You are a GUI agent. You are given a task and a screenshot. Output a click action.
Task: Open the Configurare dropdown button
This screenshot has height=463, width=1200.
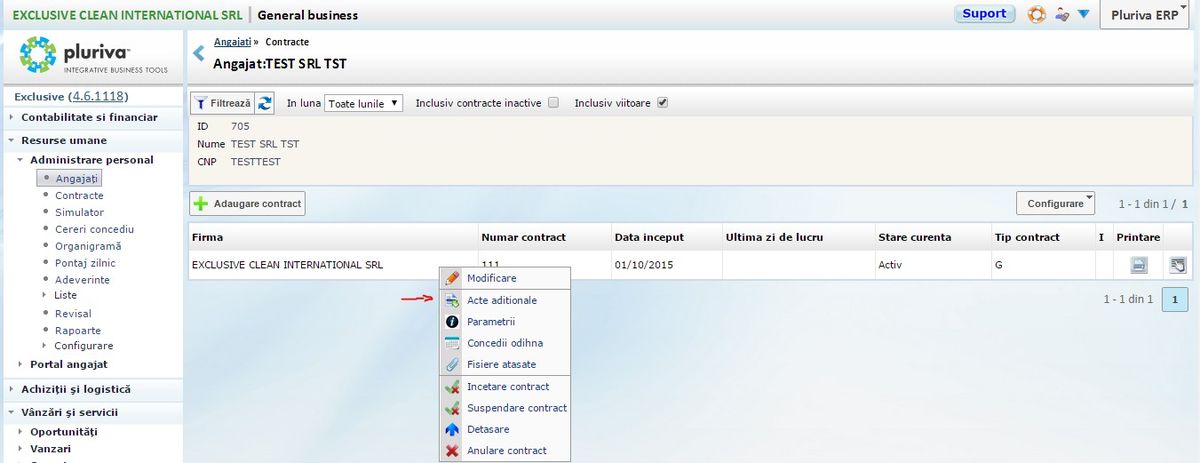(1056, 203)
